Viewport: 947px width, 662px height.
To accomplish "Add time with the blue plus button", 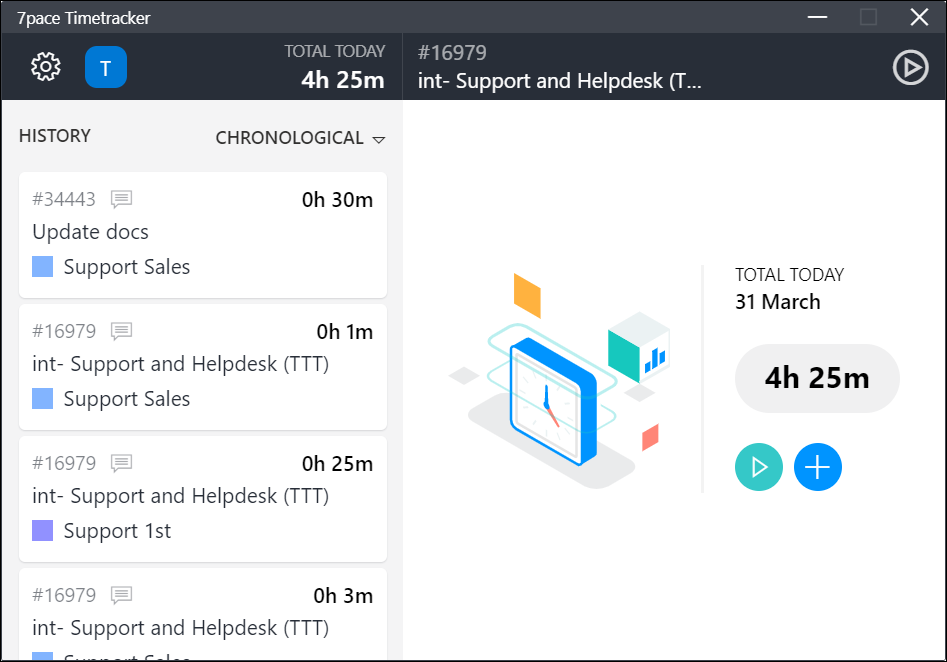I will coord(817,467).
